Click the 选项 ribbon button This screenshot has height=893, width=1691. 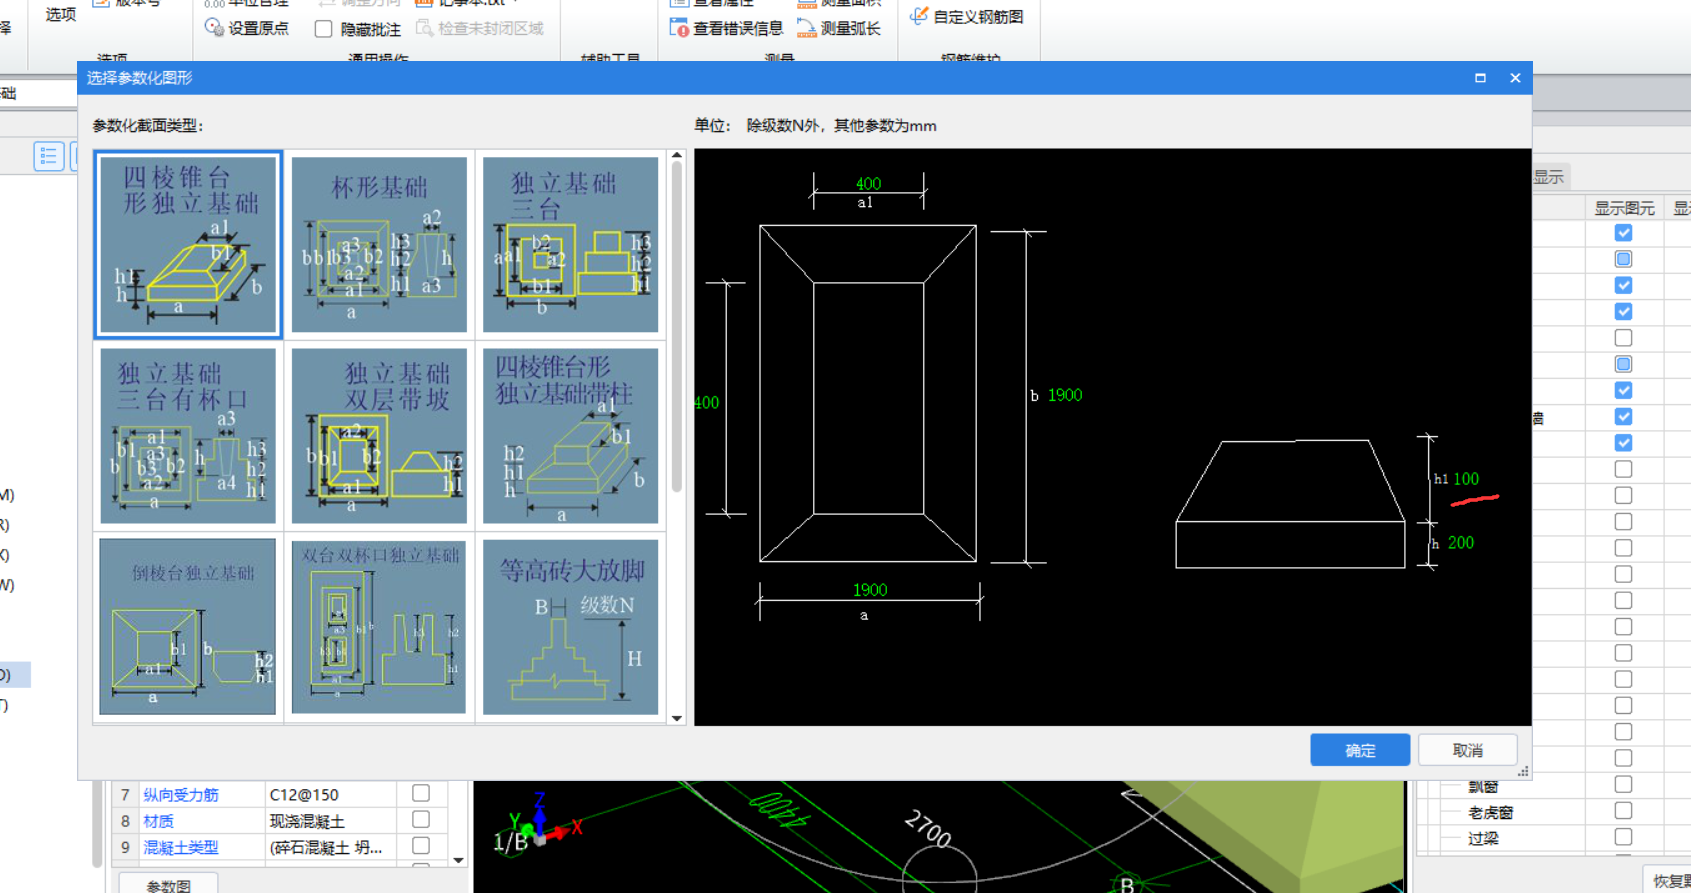(x=60, y=14)
